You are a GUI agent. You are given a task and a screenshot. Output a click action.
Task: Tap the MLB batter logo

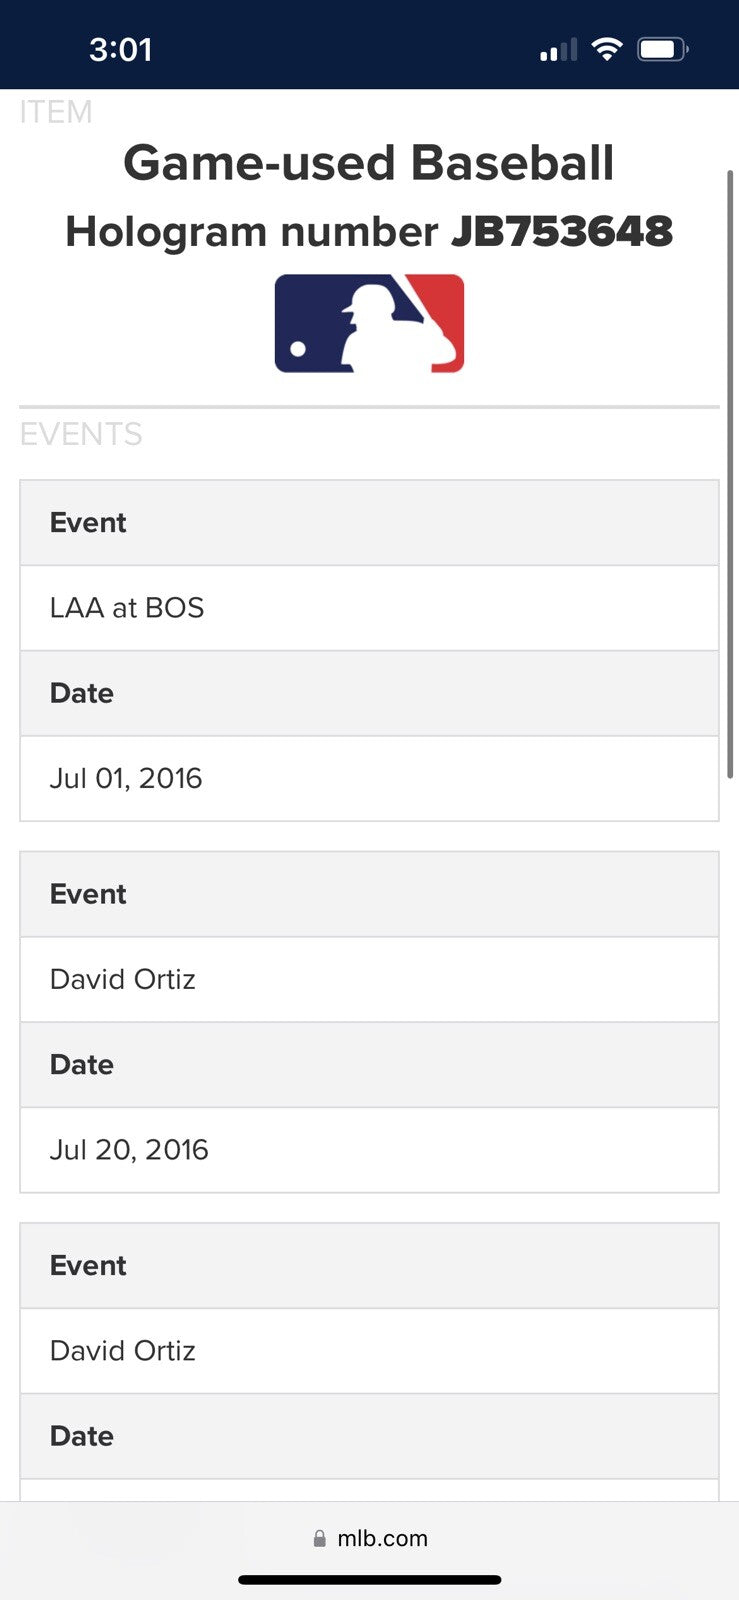pyautogui.click(x=369, y=324)
